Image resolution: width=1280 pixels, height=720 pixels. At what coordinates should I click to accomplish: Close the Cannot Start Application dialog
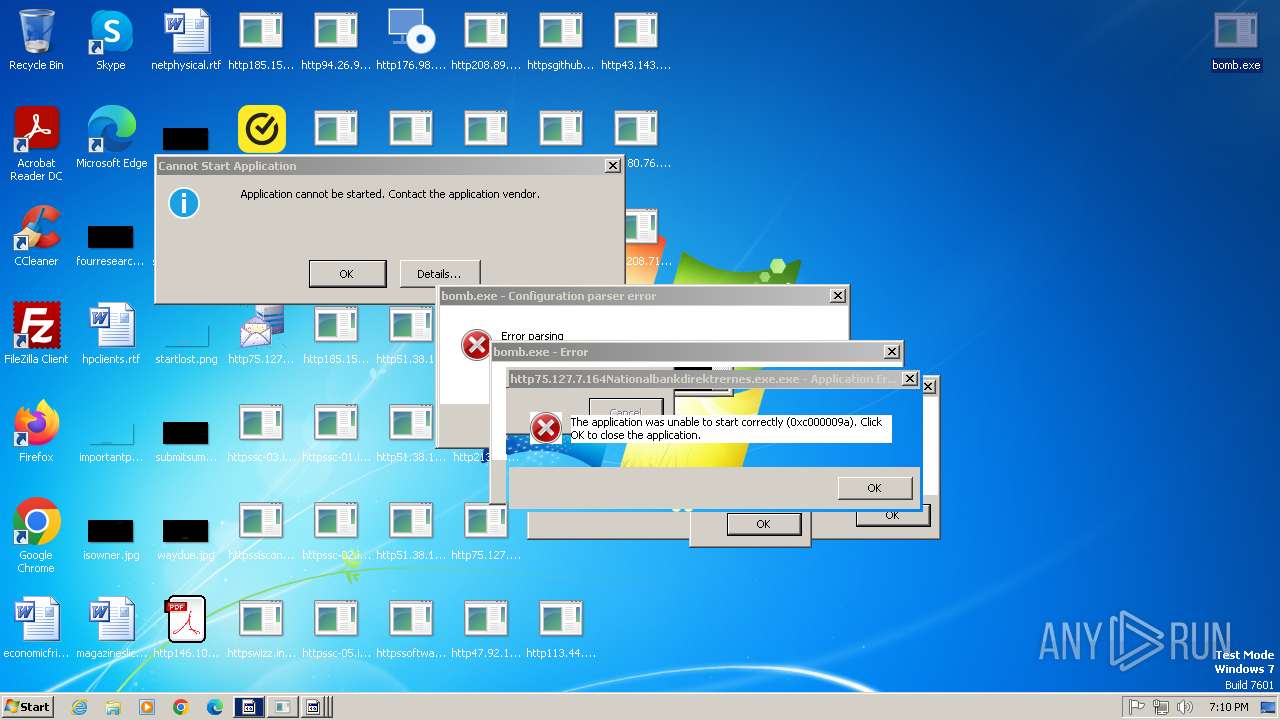point(612,166)
